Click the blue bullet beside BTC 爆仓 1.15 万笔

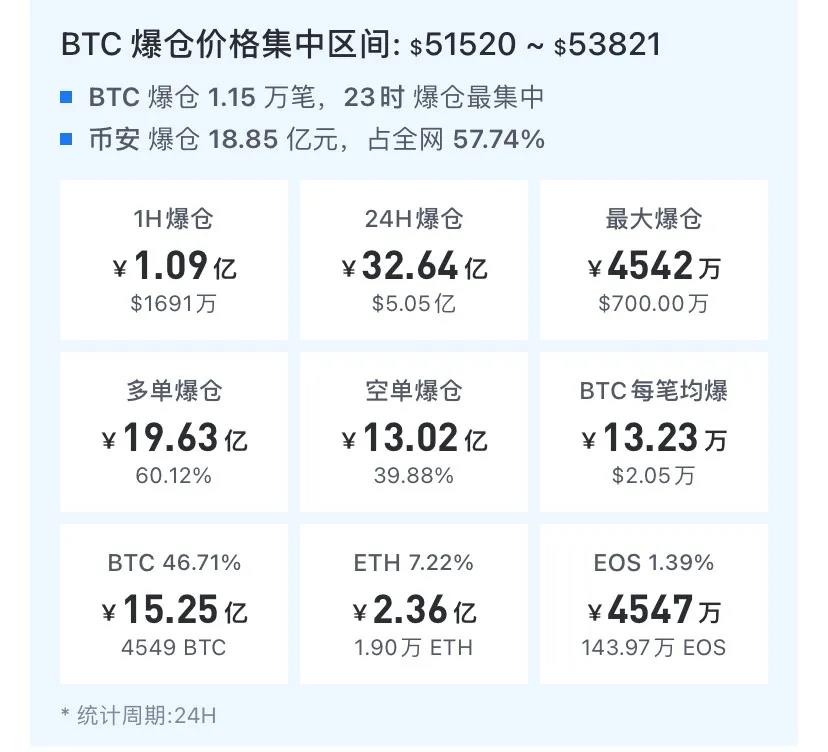tap(66, 97)
